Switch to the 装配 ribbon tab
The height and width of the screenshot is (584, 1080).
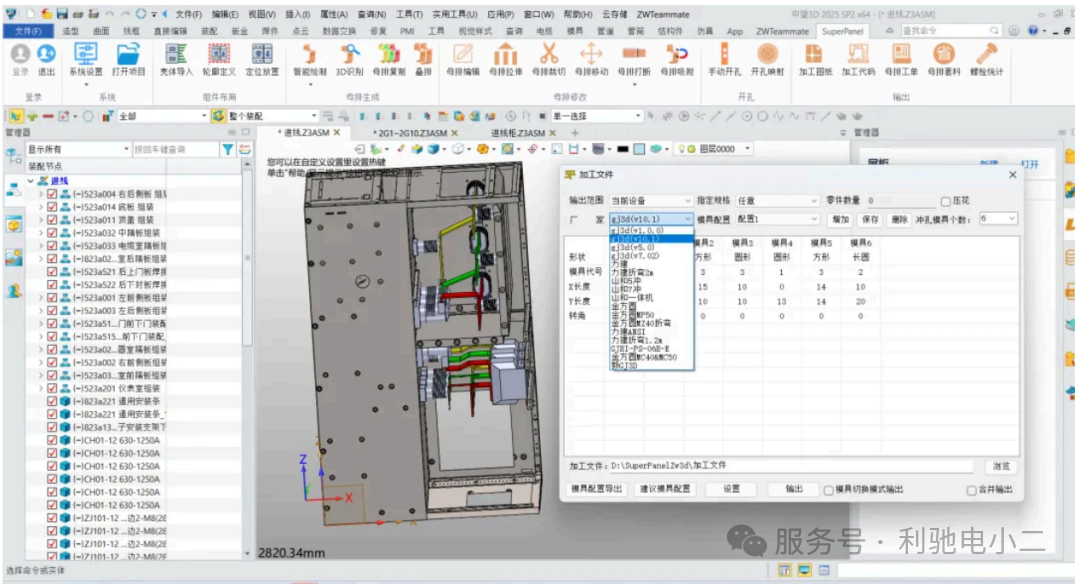(x=209, y=32)
